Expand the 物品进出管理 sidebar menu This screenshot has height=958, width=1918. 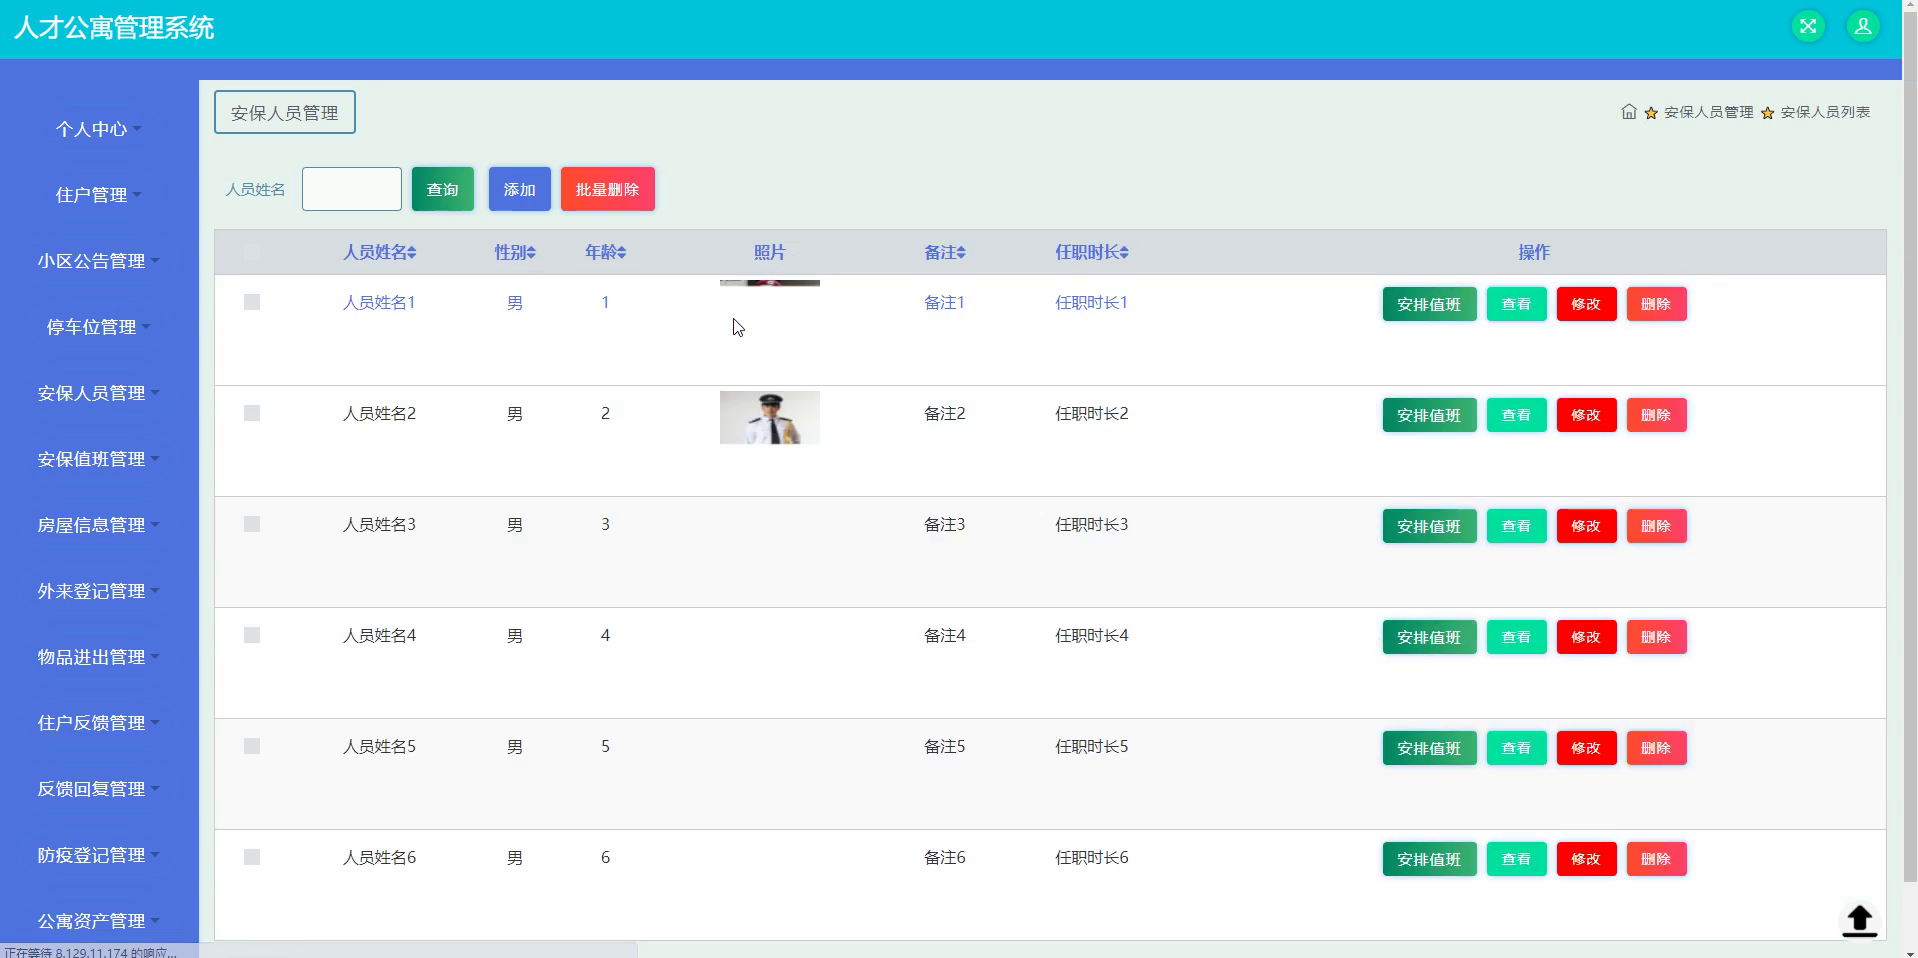click(x=99, y=657)
